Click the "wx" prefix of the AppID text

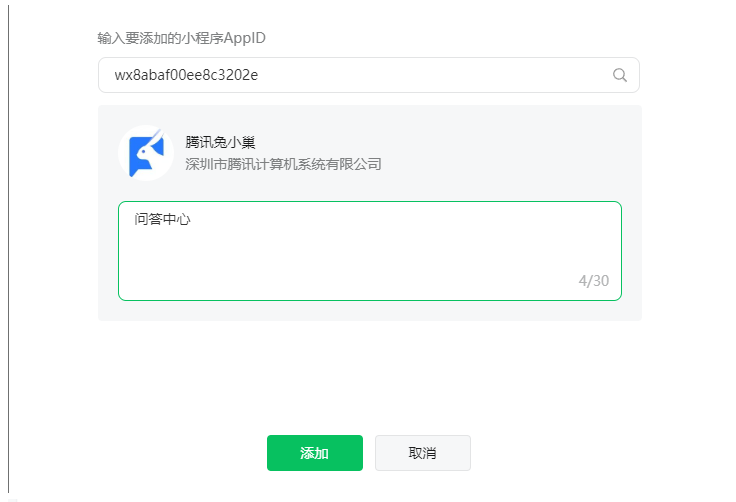[121, 75]
